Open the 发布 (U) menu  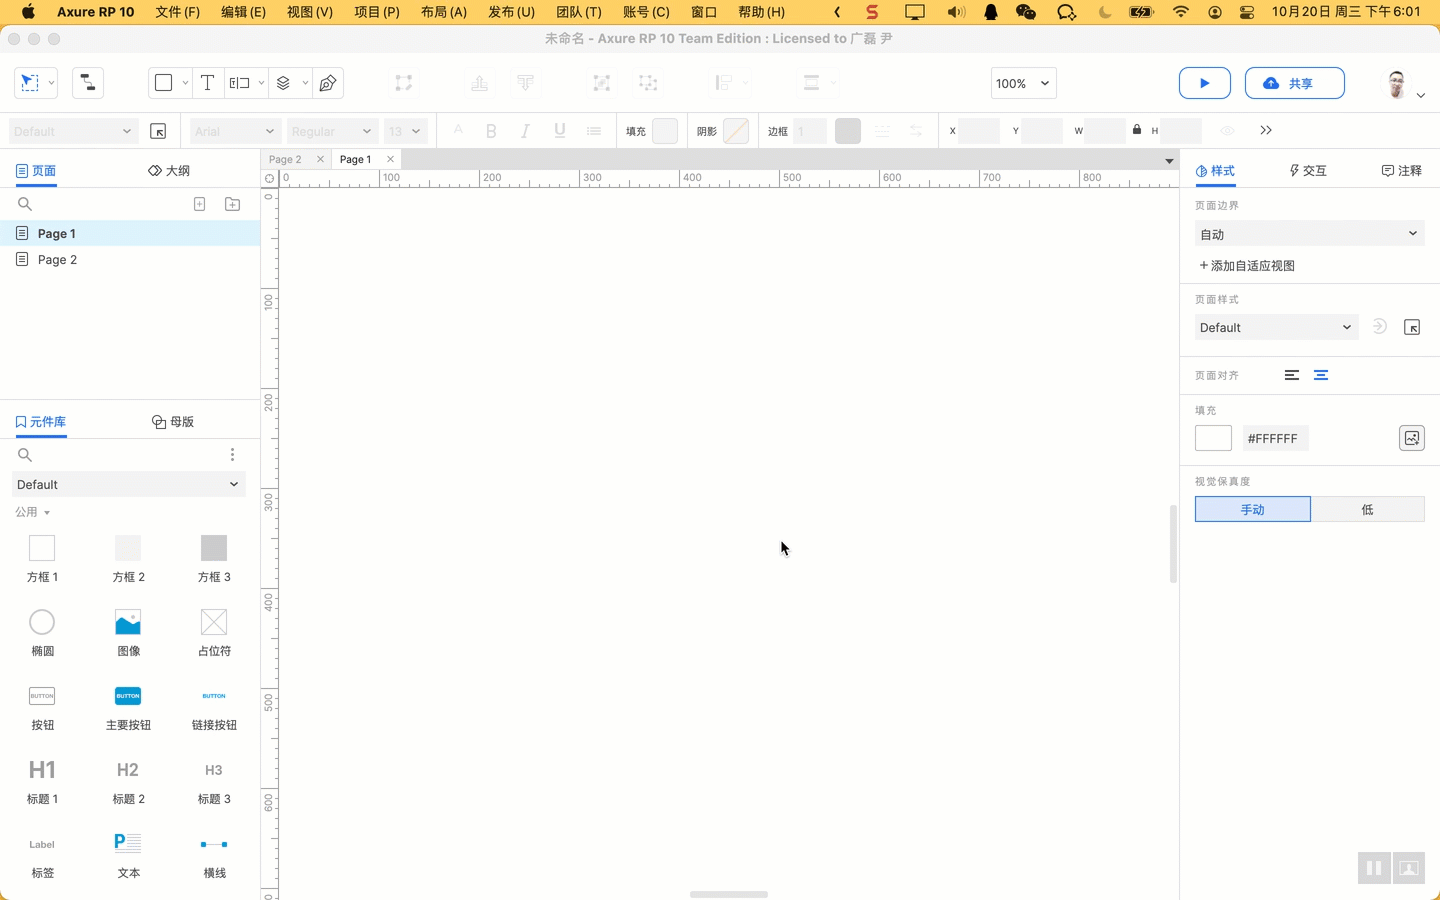click(511, 12)
